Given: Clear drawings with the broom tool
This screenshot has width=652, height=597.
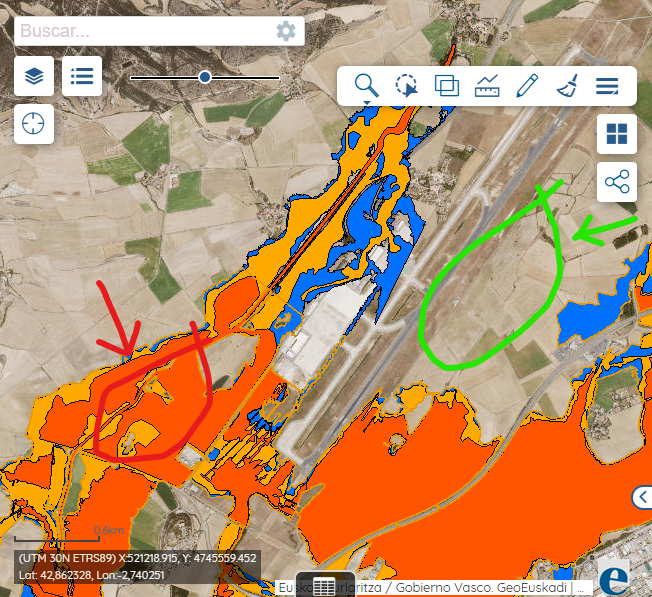Looking at the screenshot, I should (567, 85).
